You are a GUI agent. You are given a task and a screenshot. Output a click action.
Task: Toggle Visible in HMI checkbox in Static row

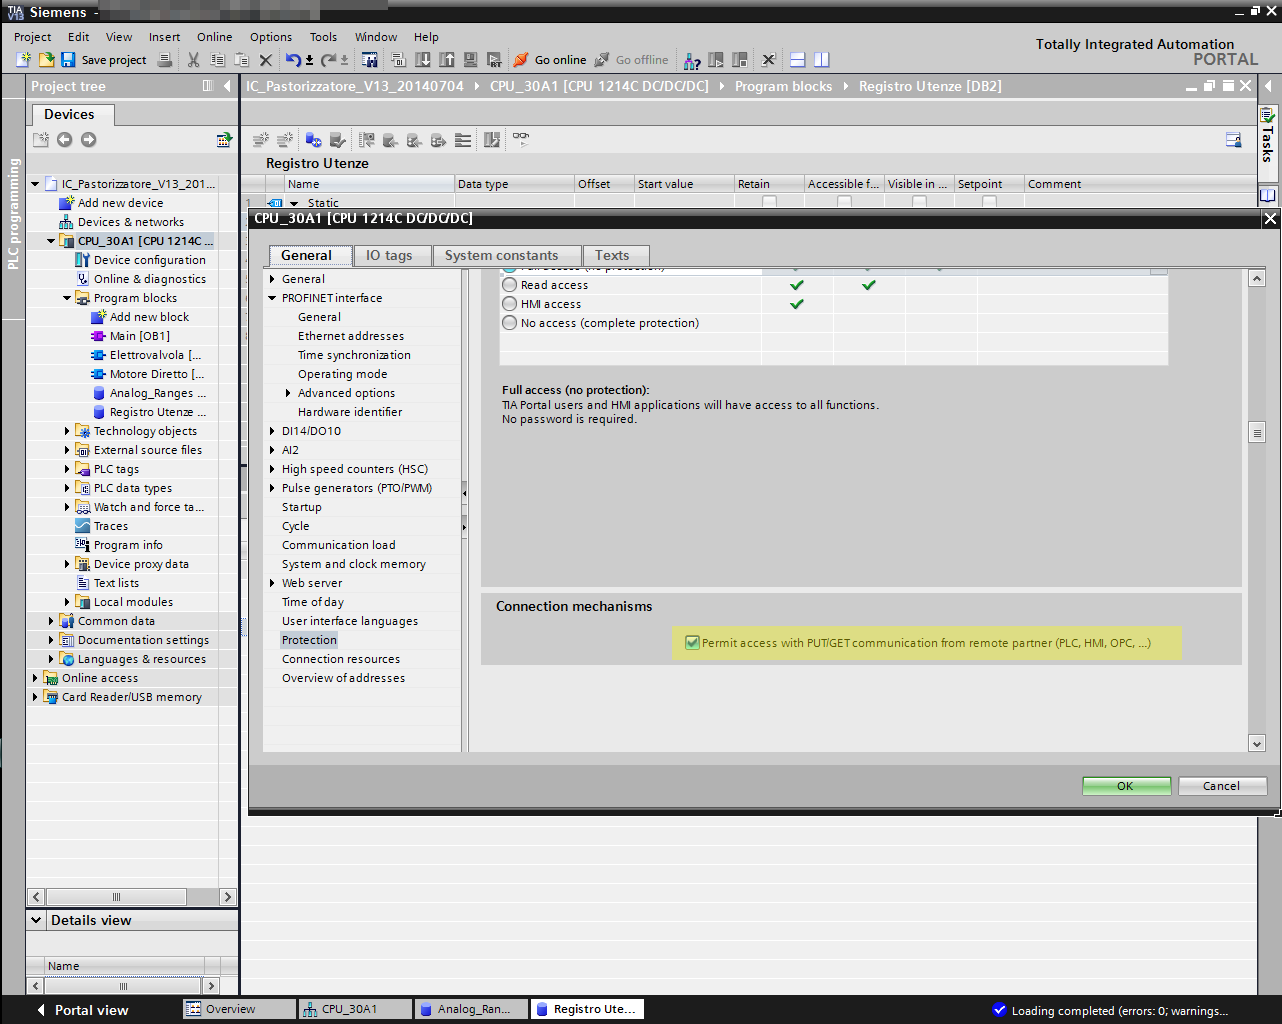point(919,202)
